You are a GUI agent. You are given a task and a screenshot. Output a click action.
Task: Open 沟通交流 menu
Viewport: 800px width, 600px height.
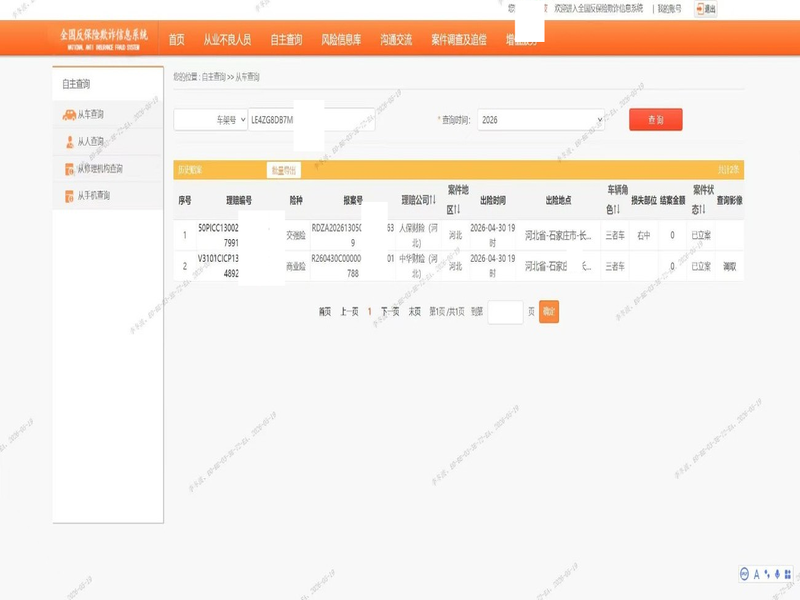coord(396,39)
